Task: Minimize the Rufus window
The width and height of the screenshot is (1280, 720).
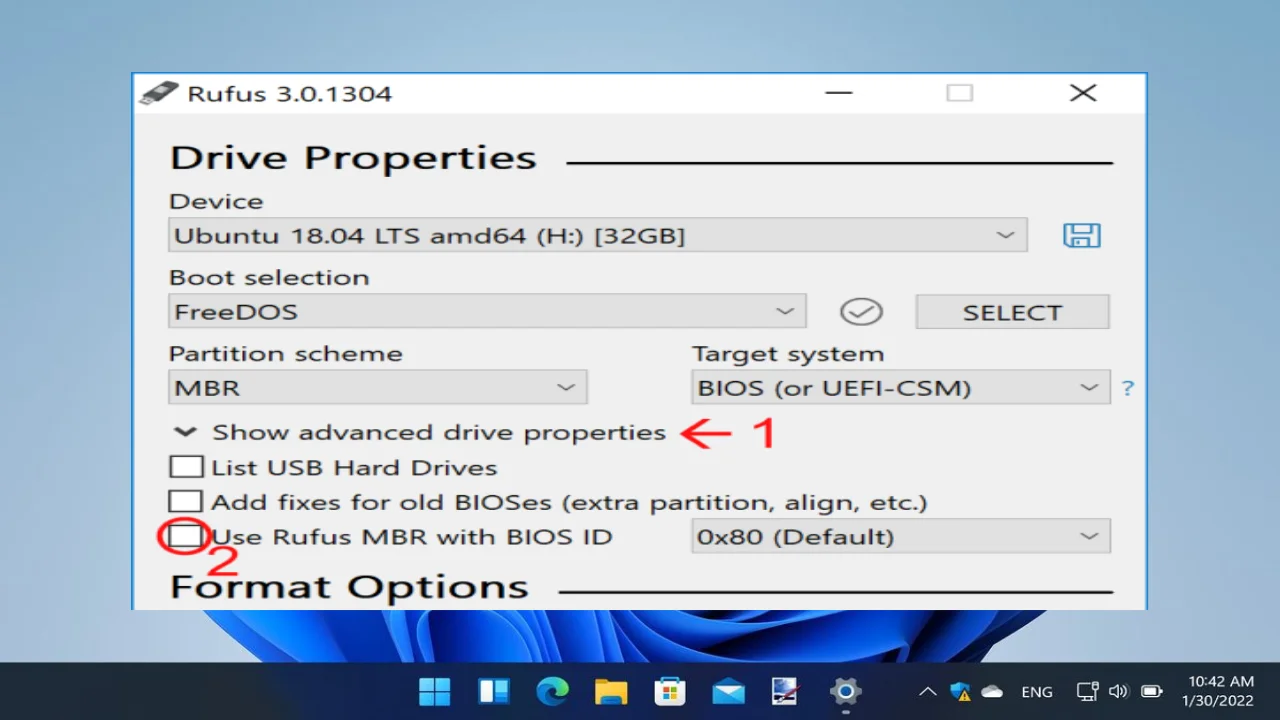Action: [x=839, y=93]
